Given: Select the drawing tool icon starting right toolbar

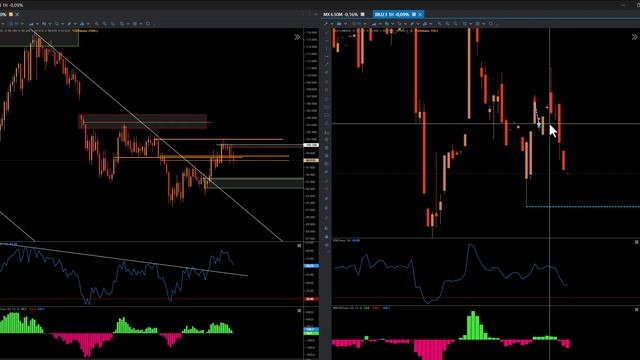Looking at the screenshot, I should click(x=326, y=24).
